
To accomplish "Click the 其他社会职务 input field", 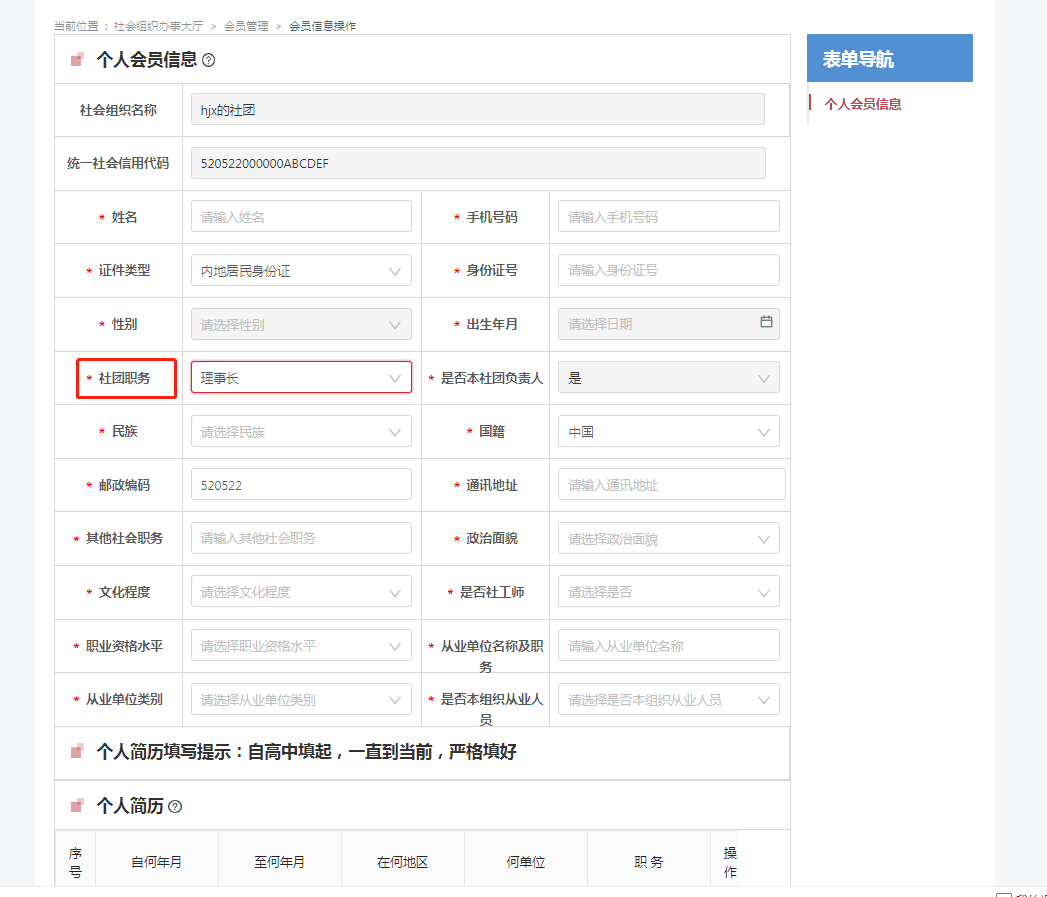I will pyautogui.click(x=301, y=538).
